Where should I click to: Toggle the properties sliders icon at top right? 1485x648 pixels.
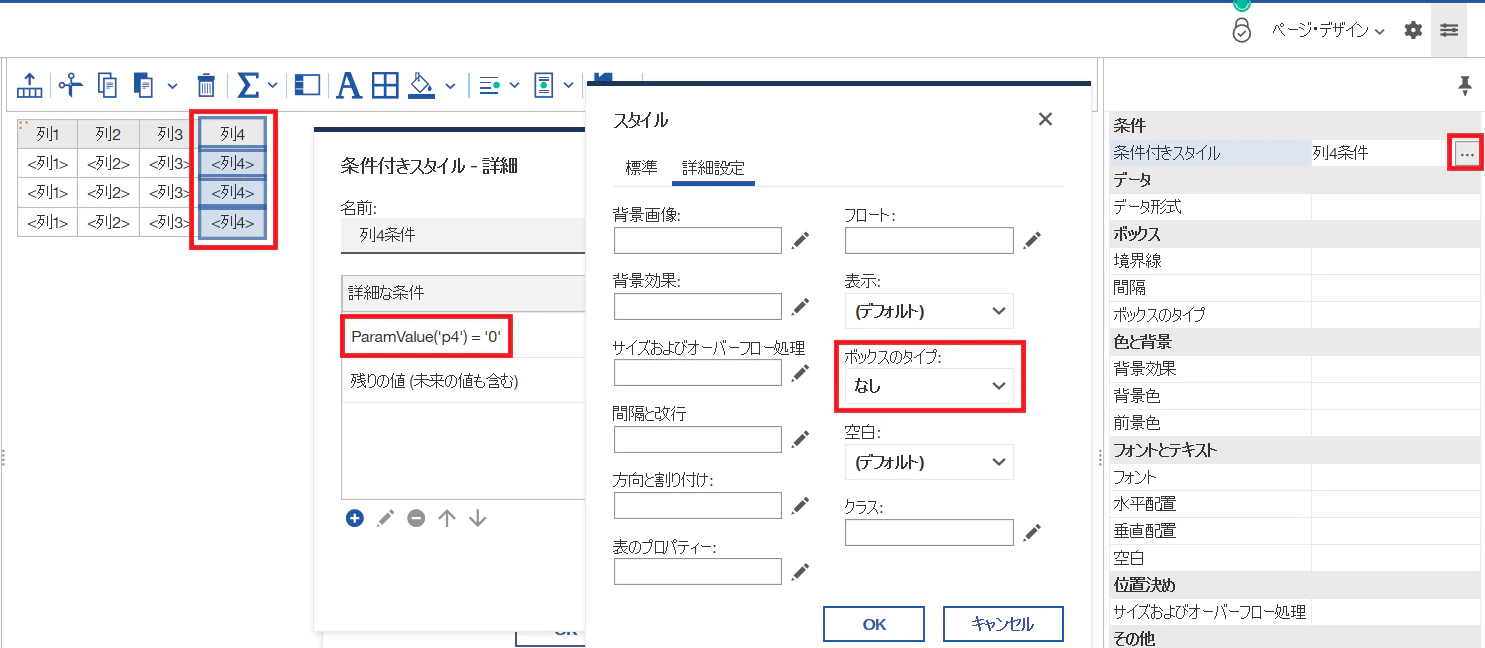point(1449,30)
